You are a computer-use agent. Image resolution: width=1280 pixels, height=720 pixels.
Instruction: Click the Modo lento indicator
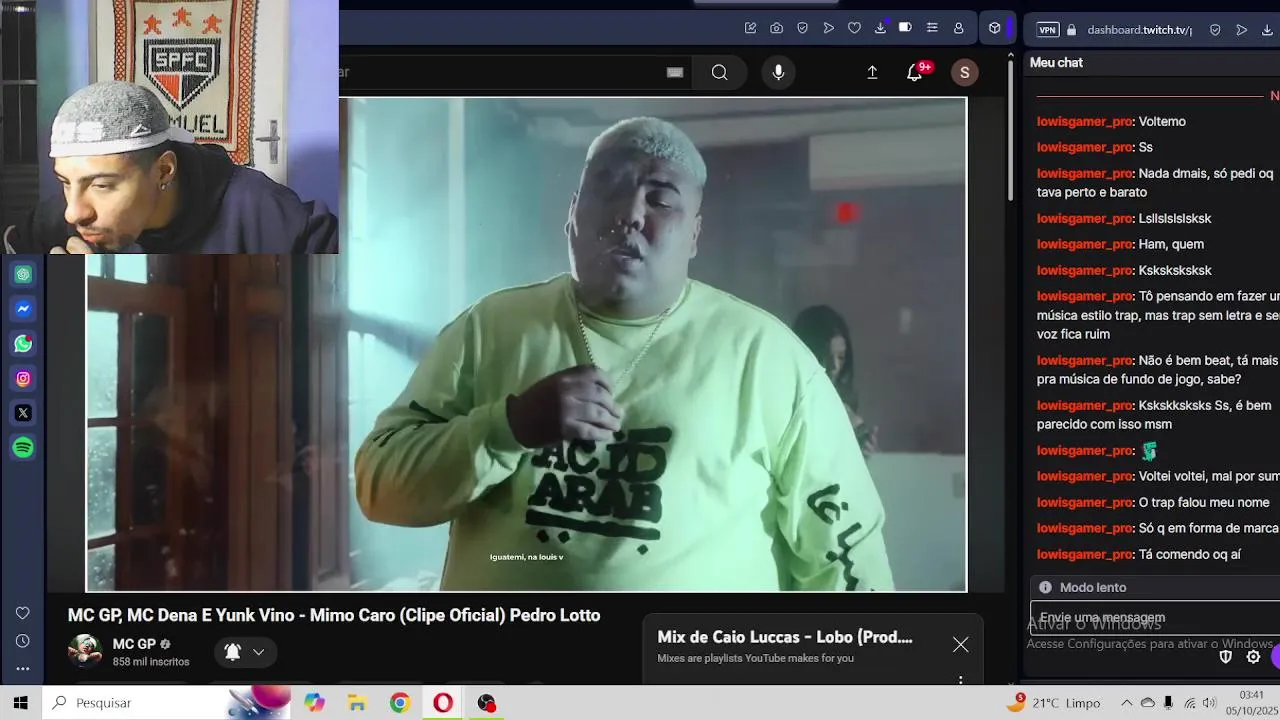point(1083,587)
